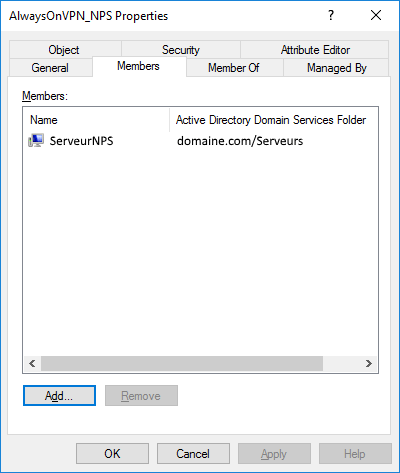
Task: Sort by the Name column header
Action: point(96,120)
